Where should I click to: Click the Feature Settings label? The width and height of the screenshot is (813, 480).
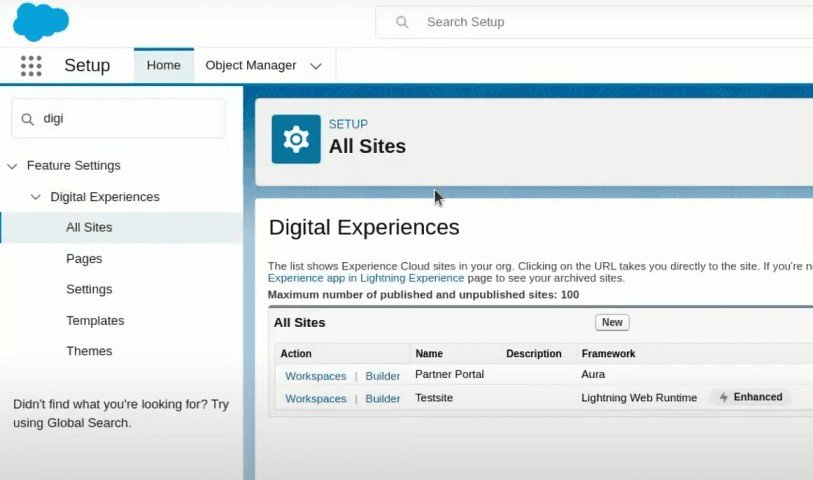74,166
